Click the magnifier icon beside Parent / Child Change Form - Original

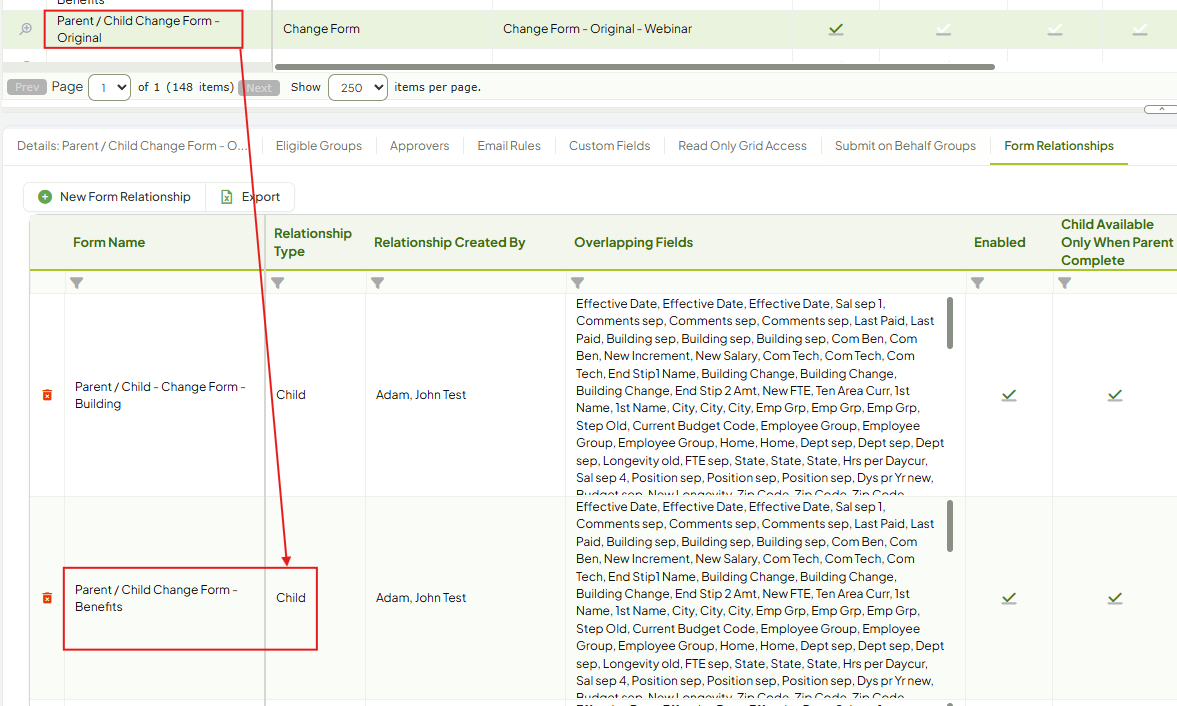26,29
